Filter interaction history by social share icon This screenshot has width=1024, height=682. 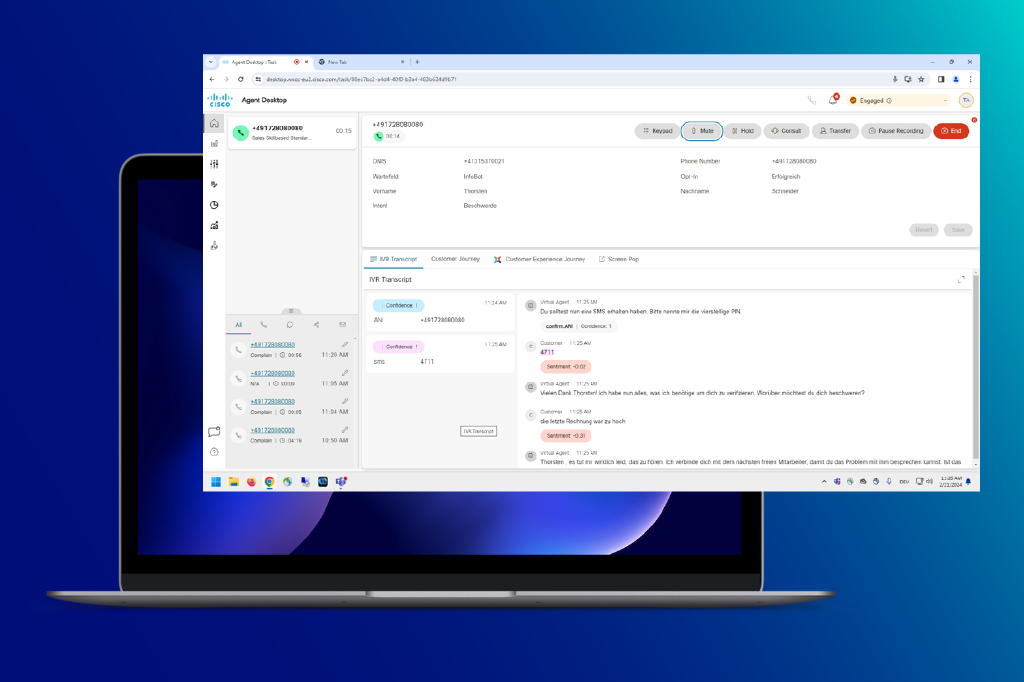(316, 325)
